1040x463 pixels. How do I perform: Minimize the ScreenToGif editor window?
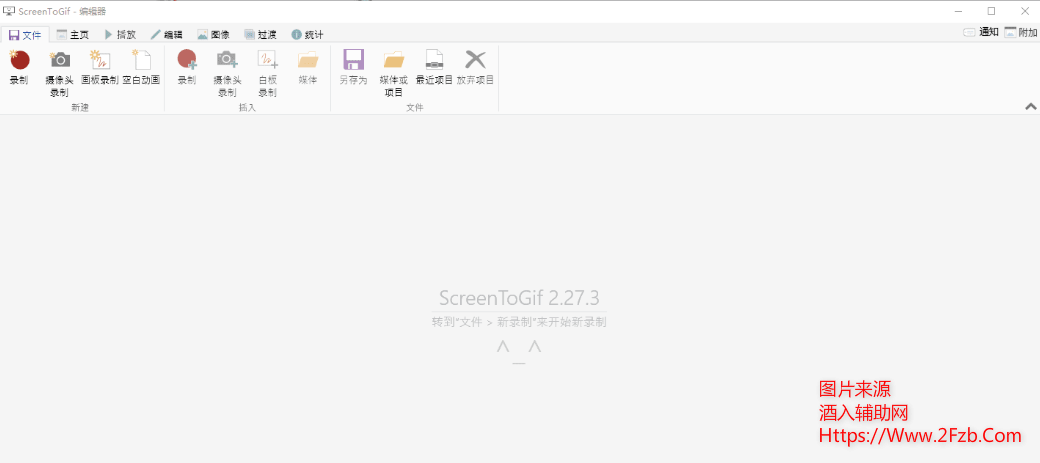(959, 11)
